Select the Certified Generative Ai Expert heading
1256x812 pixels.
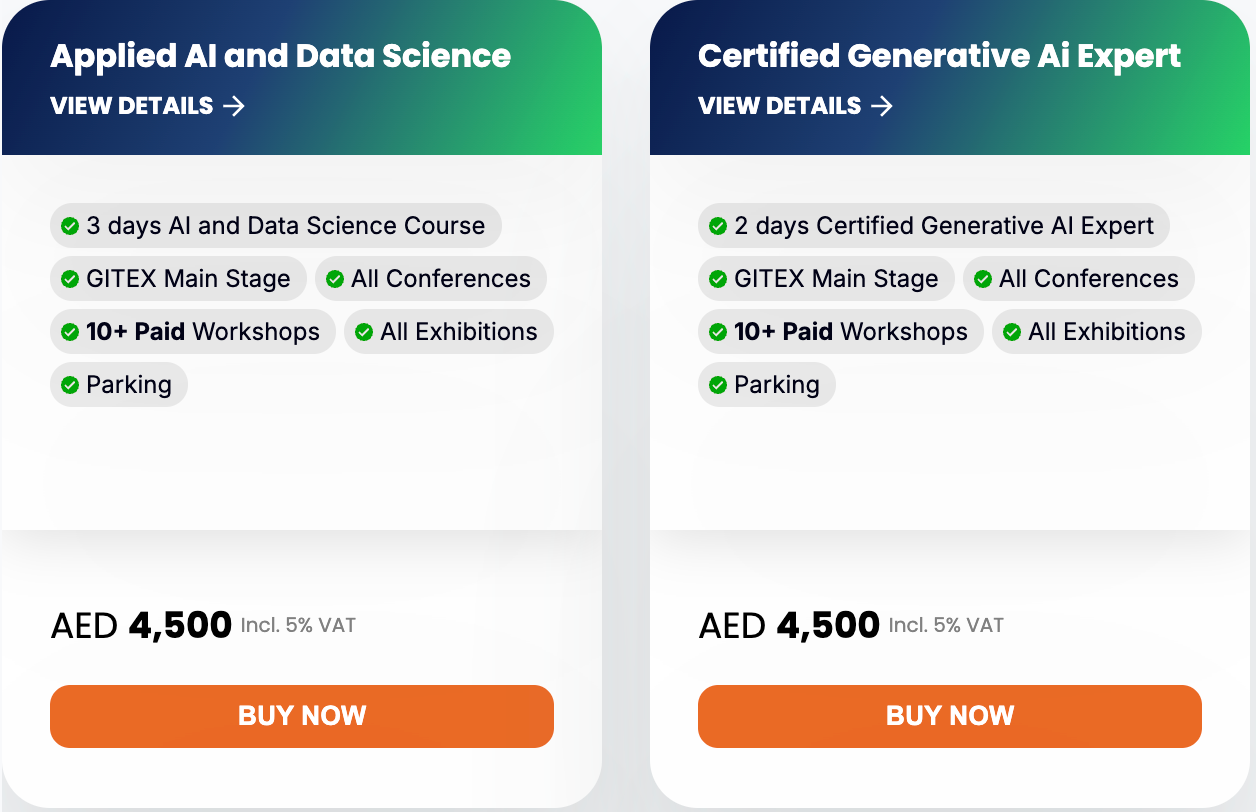click(940, 56)
